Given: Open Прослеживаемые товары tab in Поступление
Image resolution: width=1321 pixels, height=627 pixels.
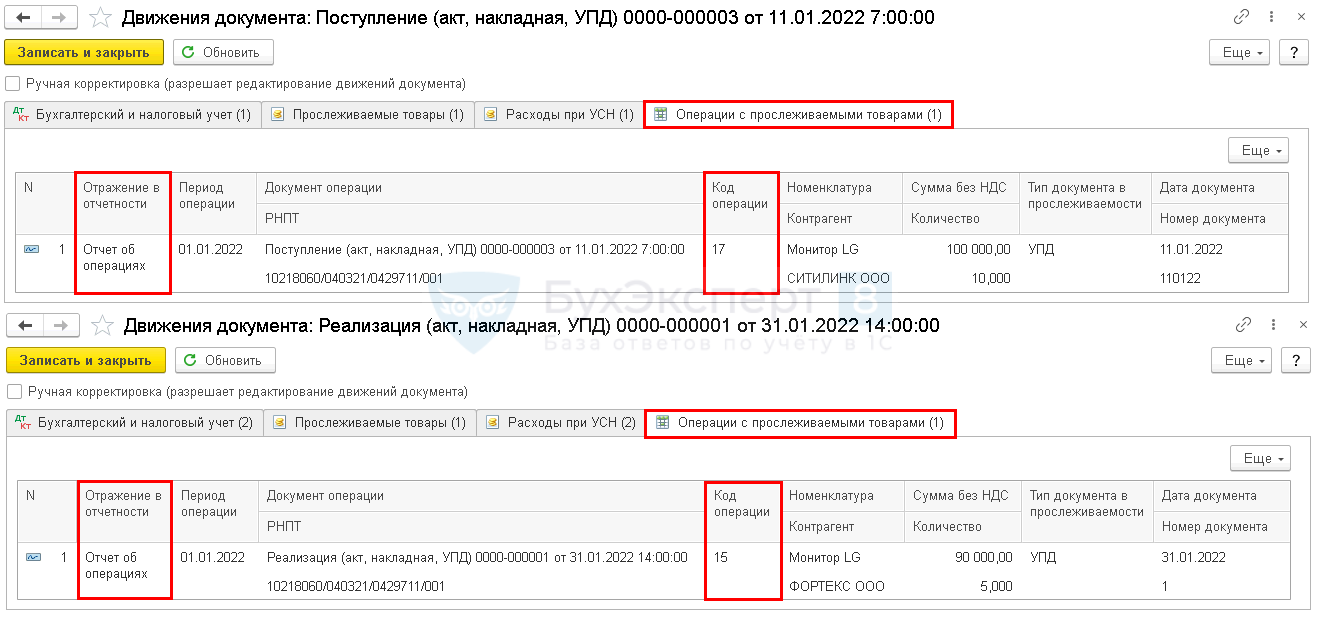Looking at the screenshot, I should pos(367,115).
